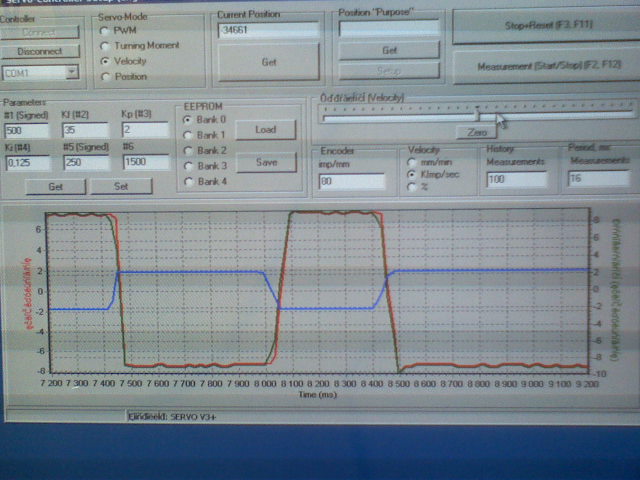The width and height of the screenshot is (640, 480).
Task: Click the red left y-axis title
Action: coord(28,293)
